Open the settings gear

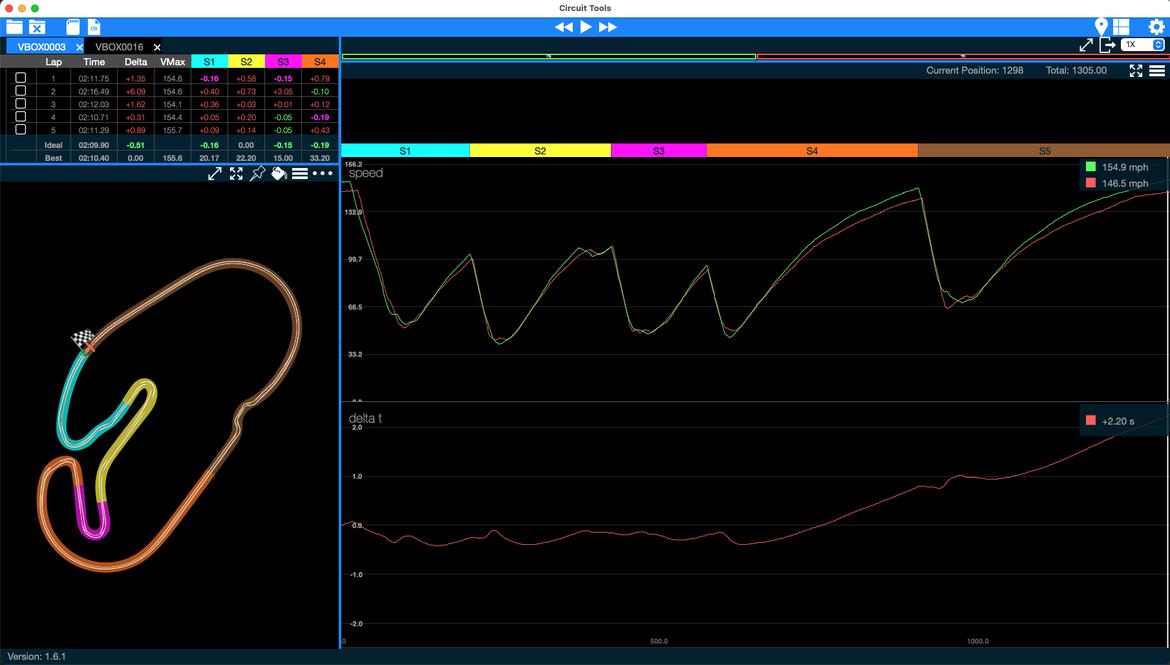click(x=1156, y=27)
